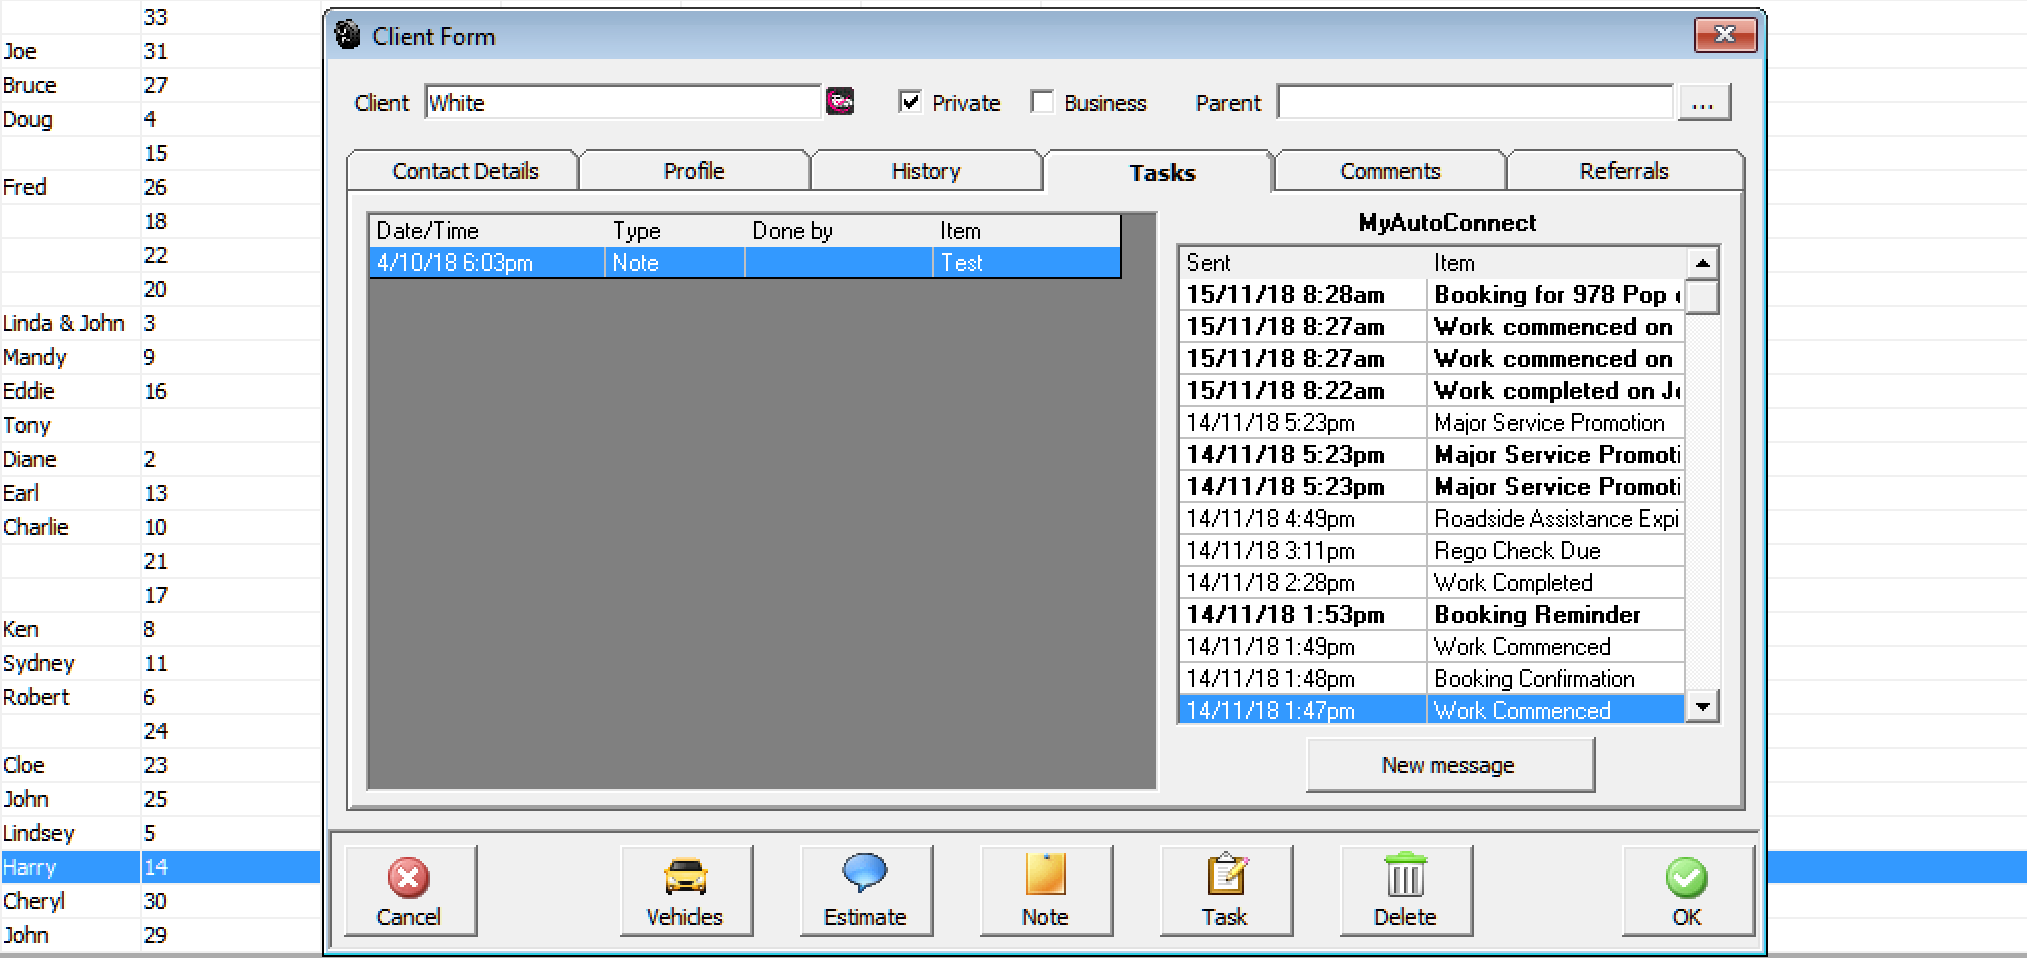Switch to the History tab
This screenshot has height=958, width=2027.
click(926, 171)
